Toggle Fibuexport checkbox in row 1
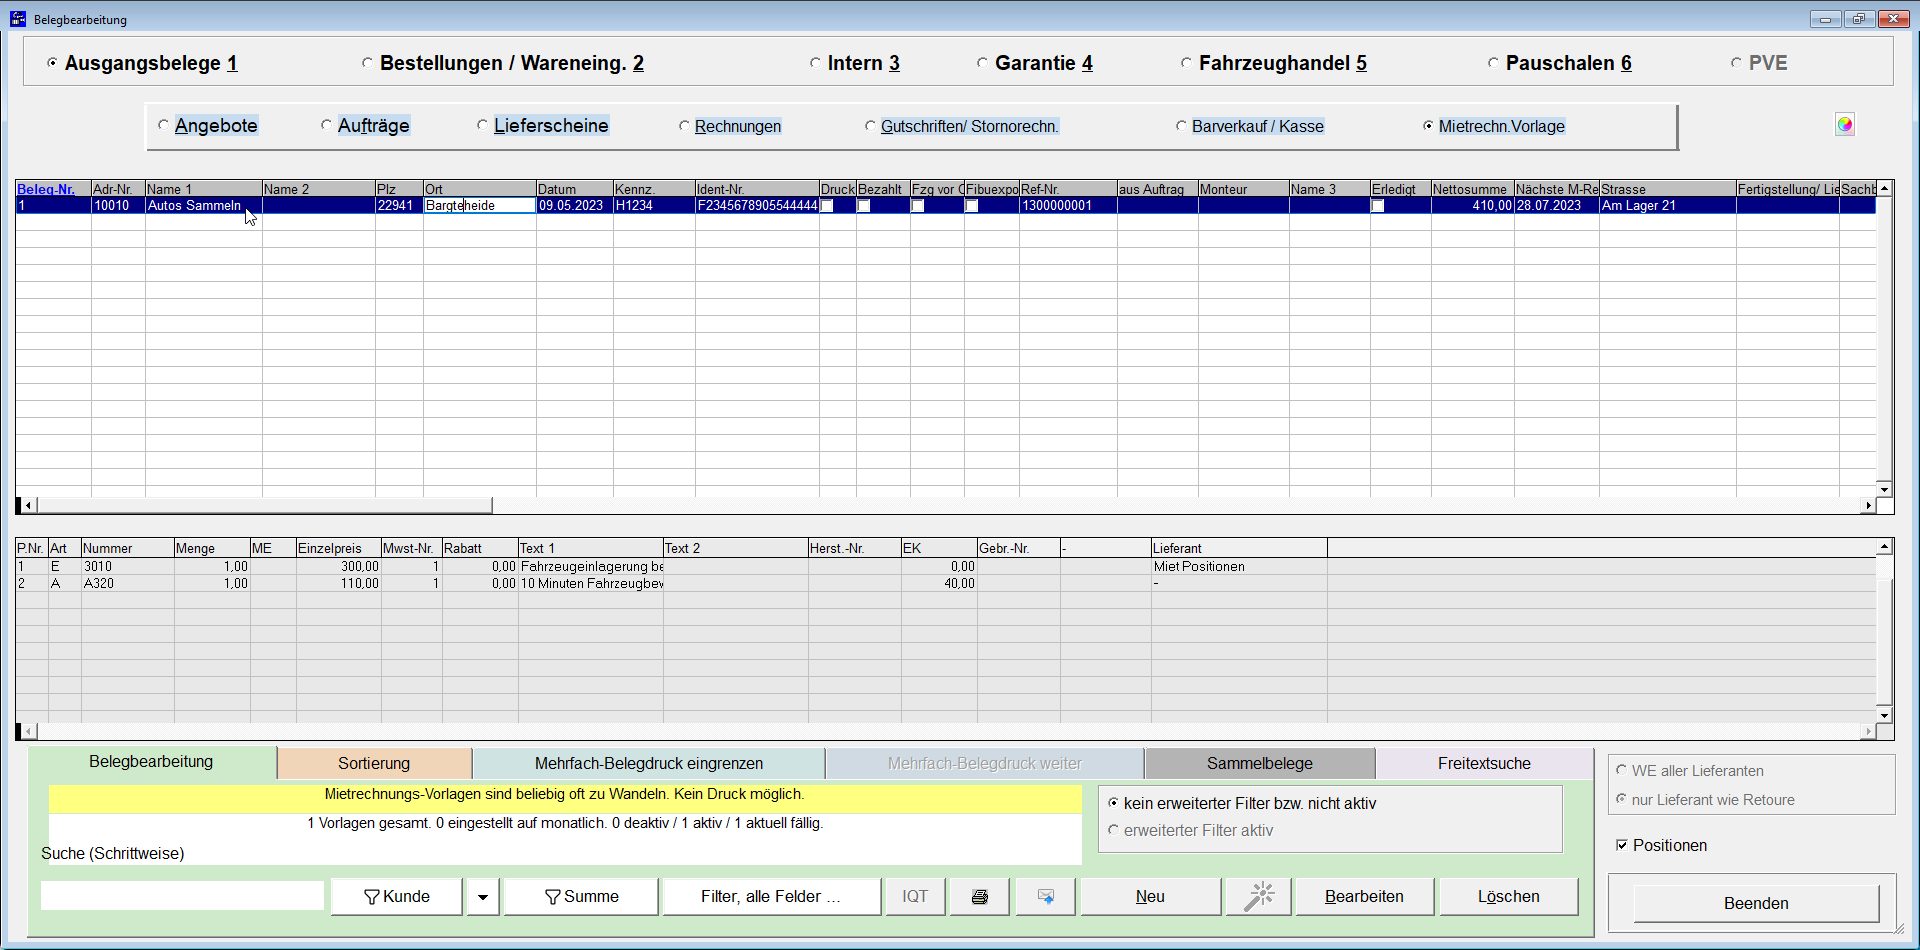Screen dimensions: 1920x950 (971, 206)
